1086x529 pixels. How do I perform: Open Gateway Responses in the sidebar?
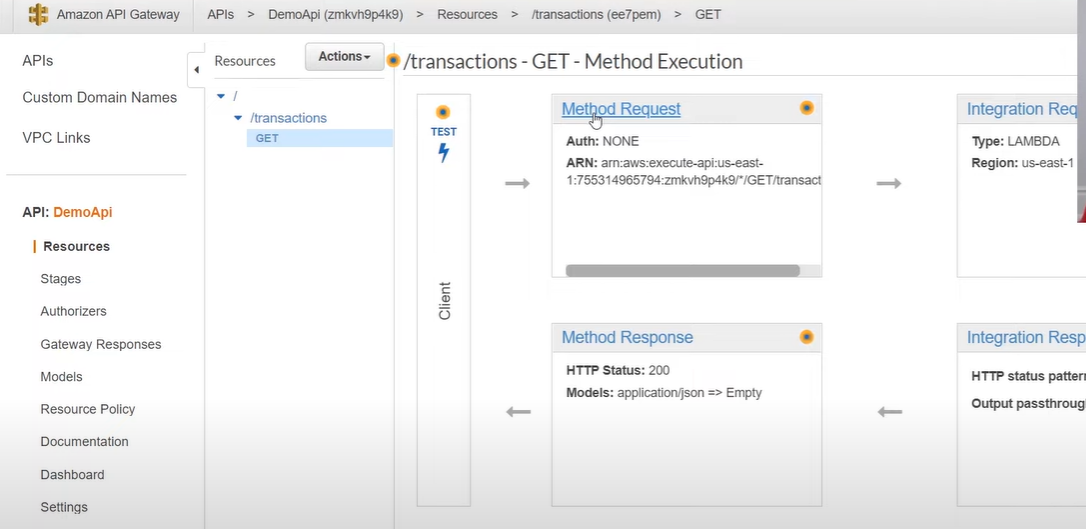101,345
